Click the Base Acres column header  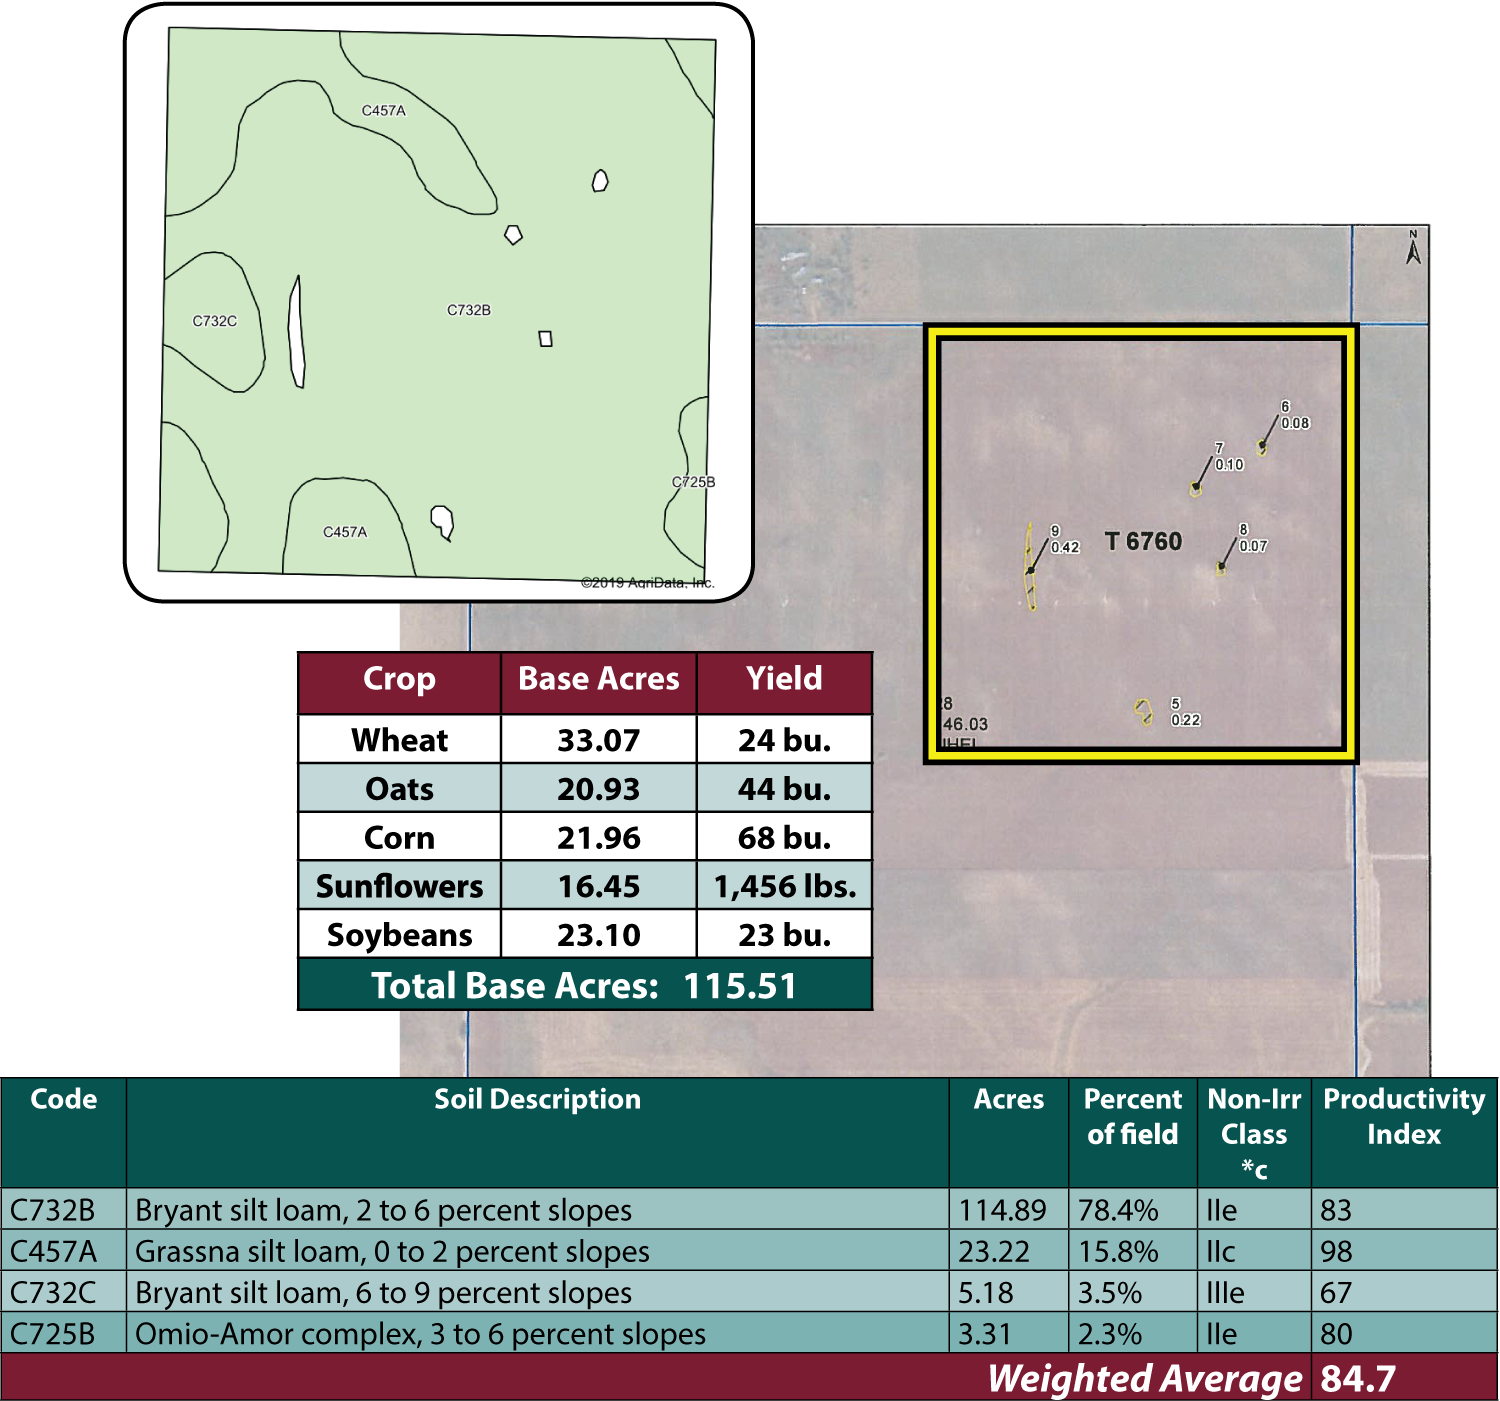click(598, 679)
